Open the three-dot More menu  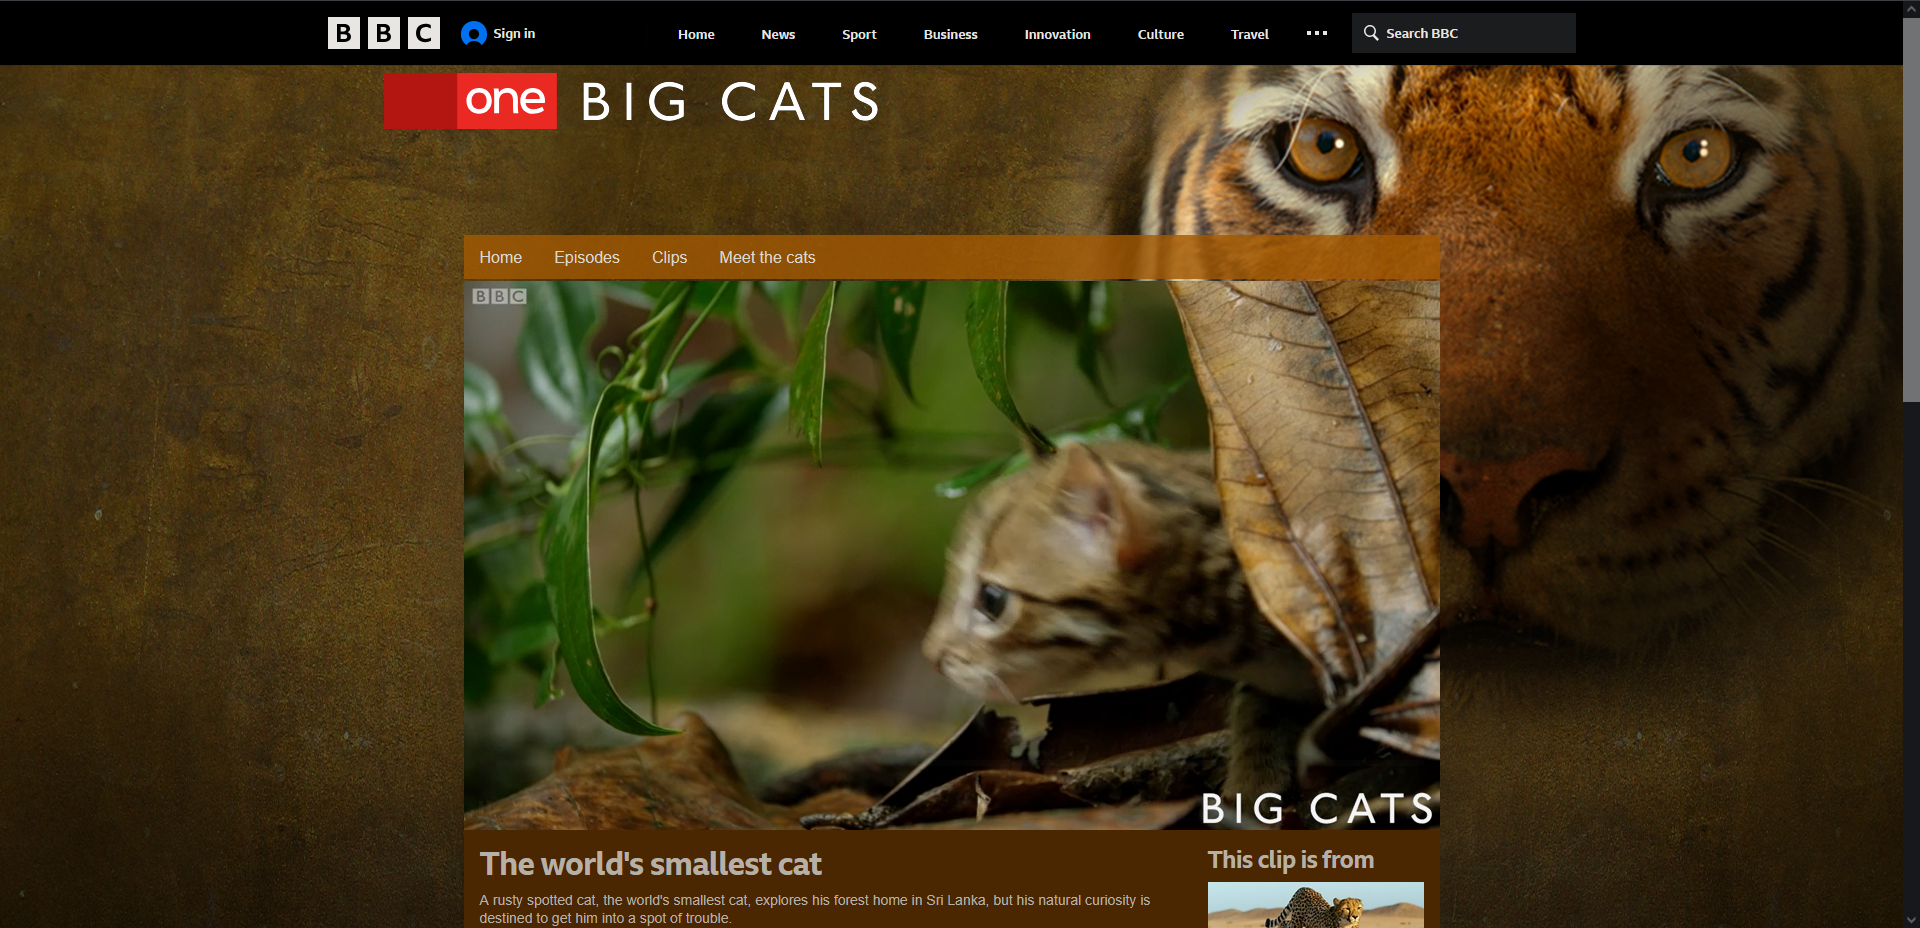[1317, 33]
